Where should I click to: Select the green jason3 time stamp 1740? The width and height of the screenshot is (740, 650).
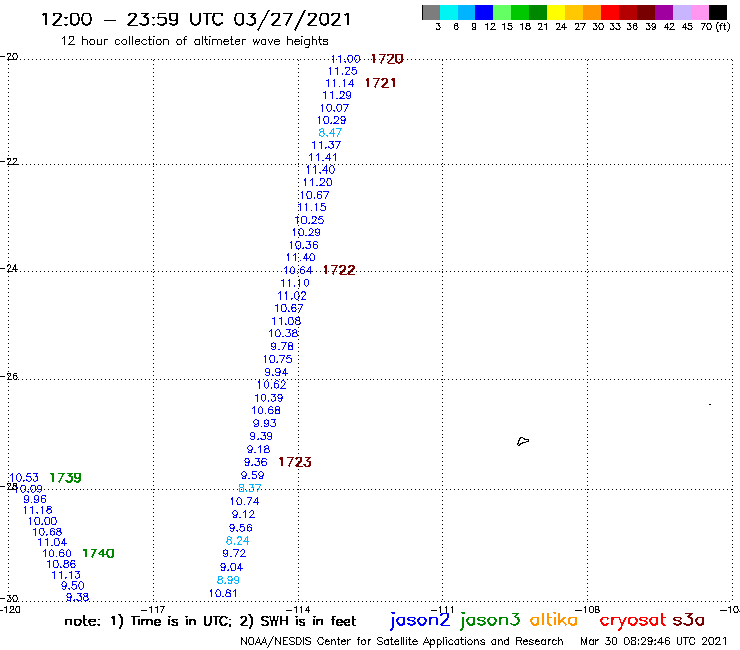(98, 553)
